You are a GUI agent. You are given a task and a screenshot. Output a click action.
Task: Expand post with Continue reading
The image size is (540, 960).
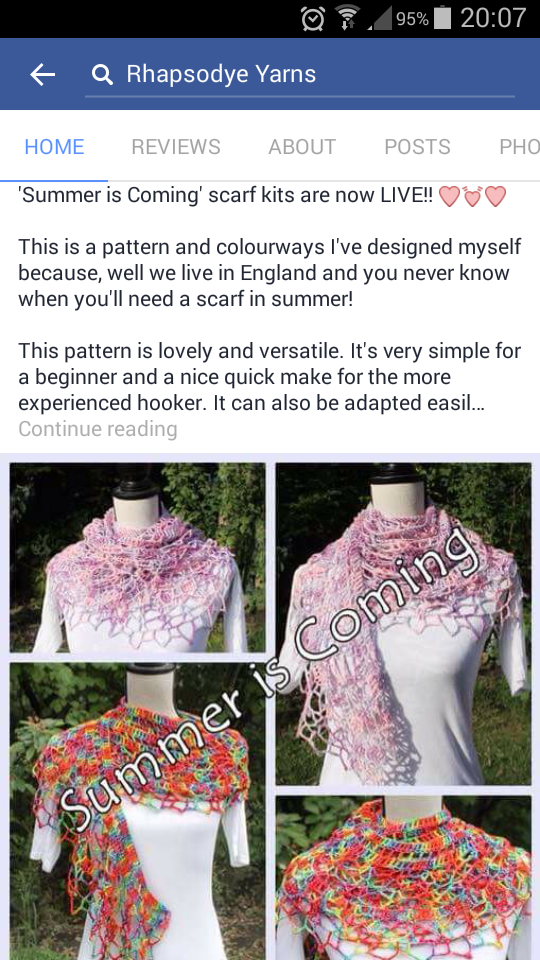98,429
